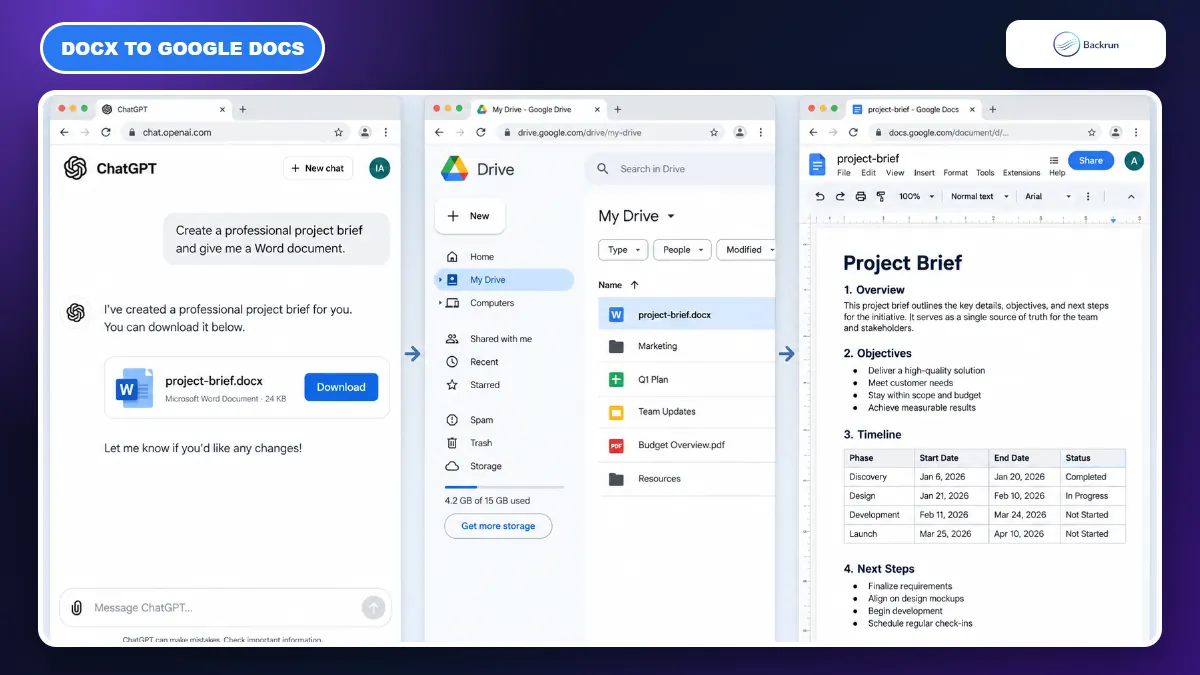Click the paperclip attach icon in ChatGPT
Viewport: 1200px width, 675px height.
tap(76, 607)
